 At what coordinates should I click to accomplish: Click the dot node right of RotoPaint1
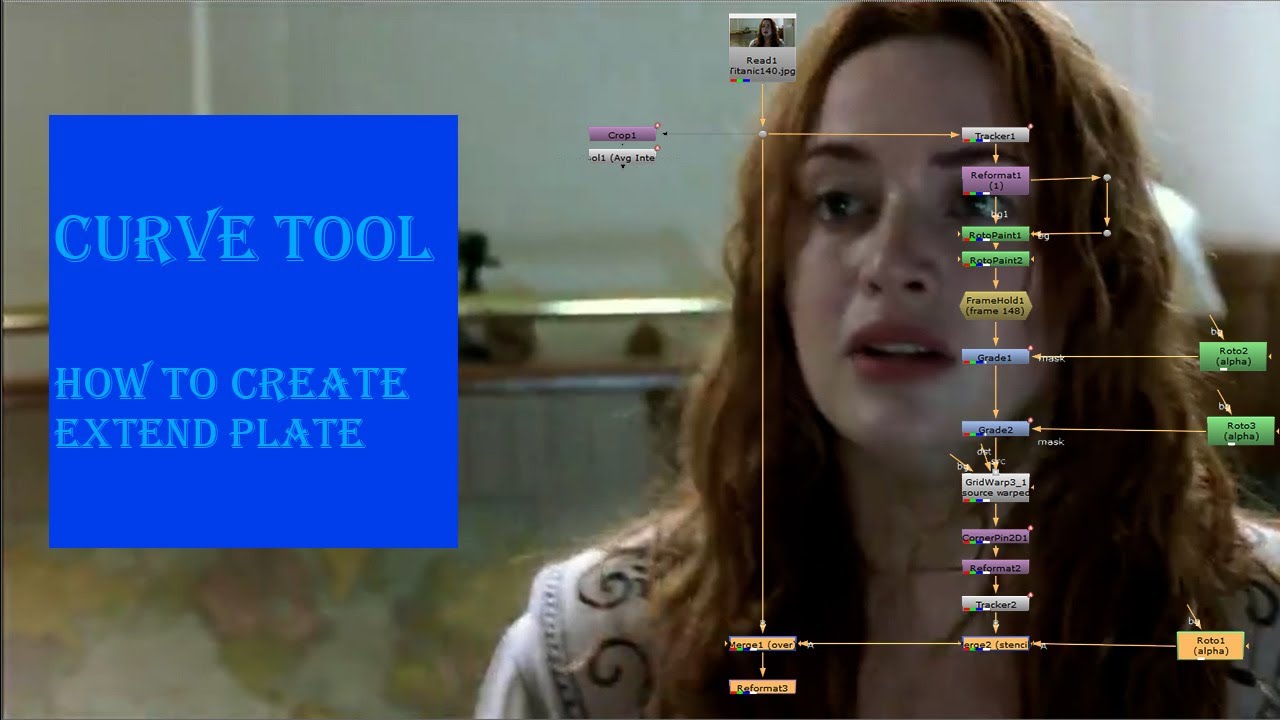click(x=1107, y=233)
